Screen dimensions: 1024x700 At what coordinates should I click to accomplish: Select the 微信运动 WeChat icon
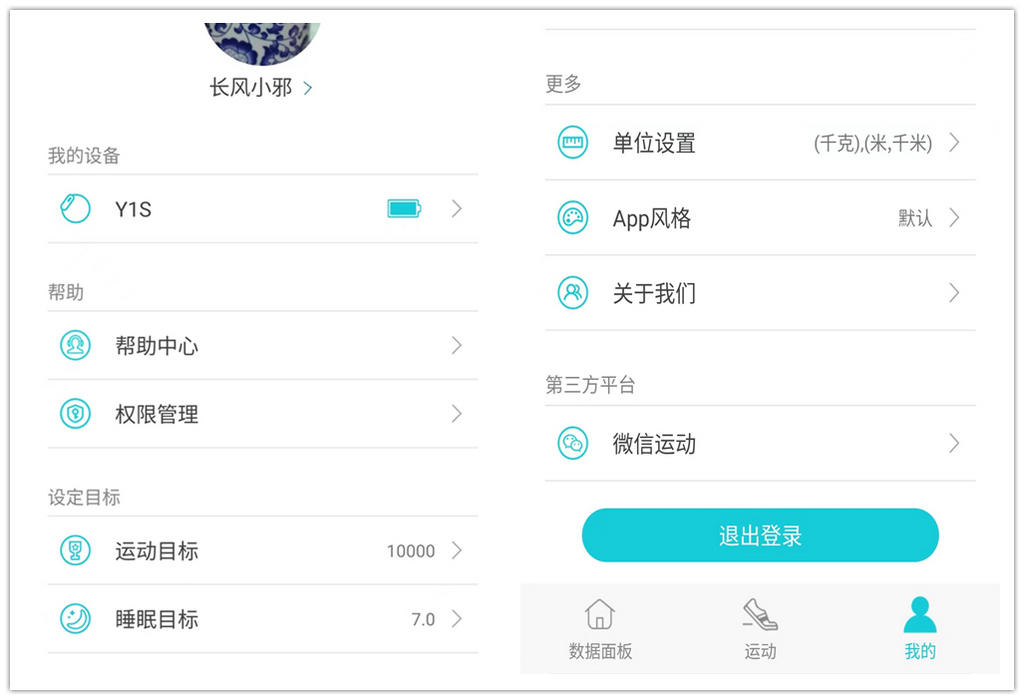point(572,443)
